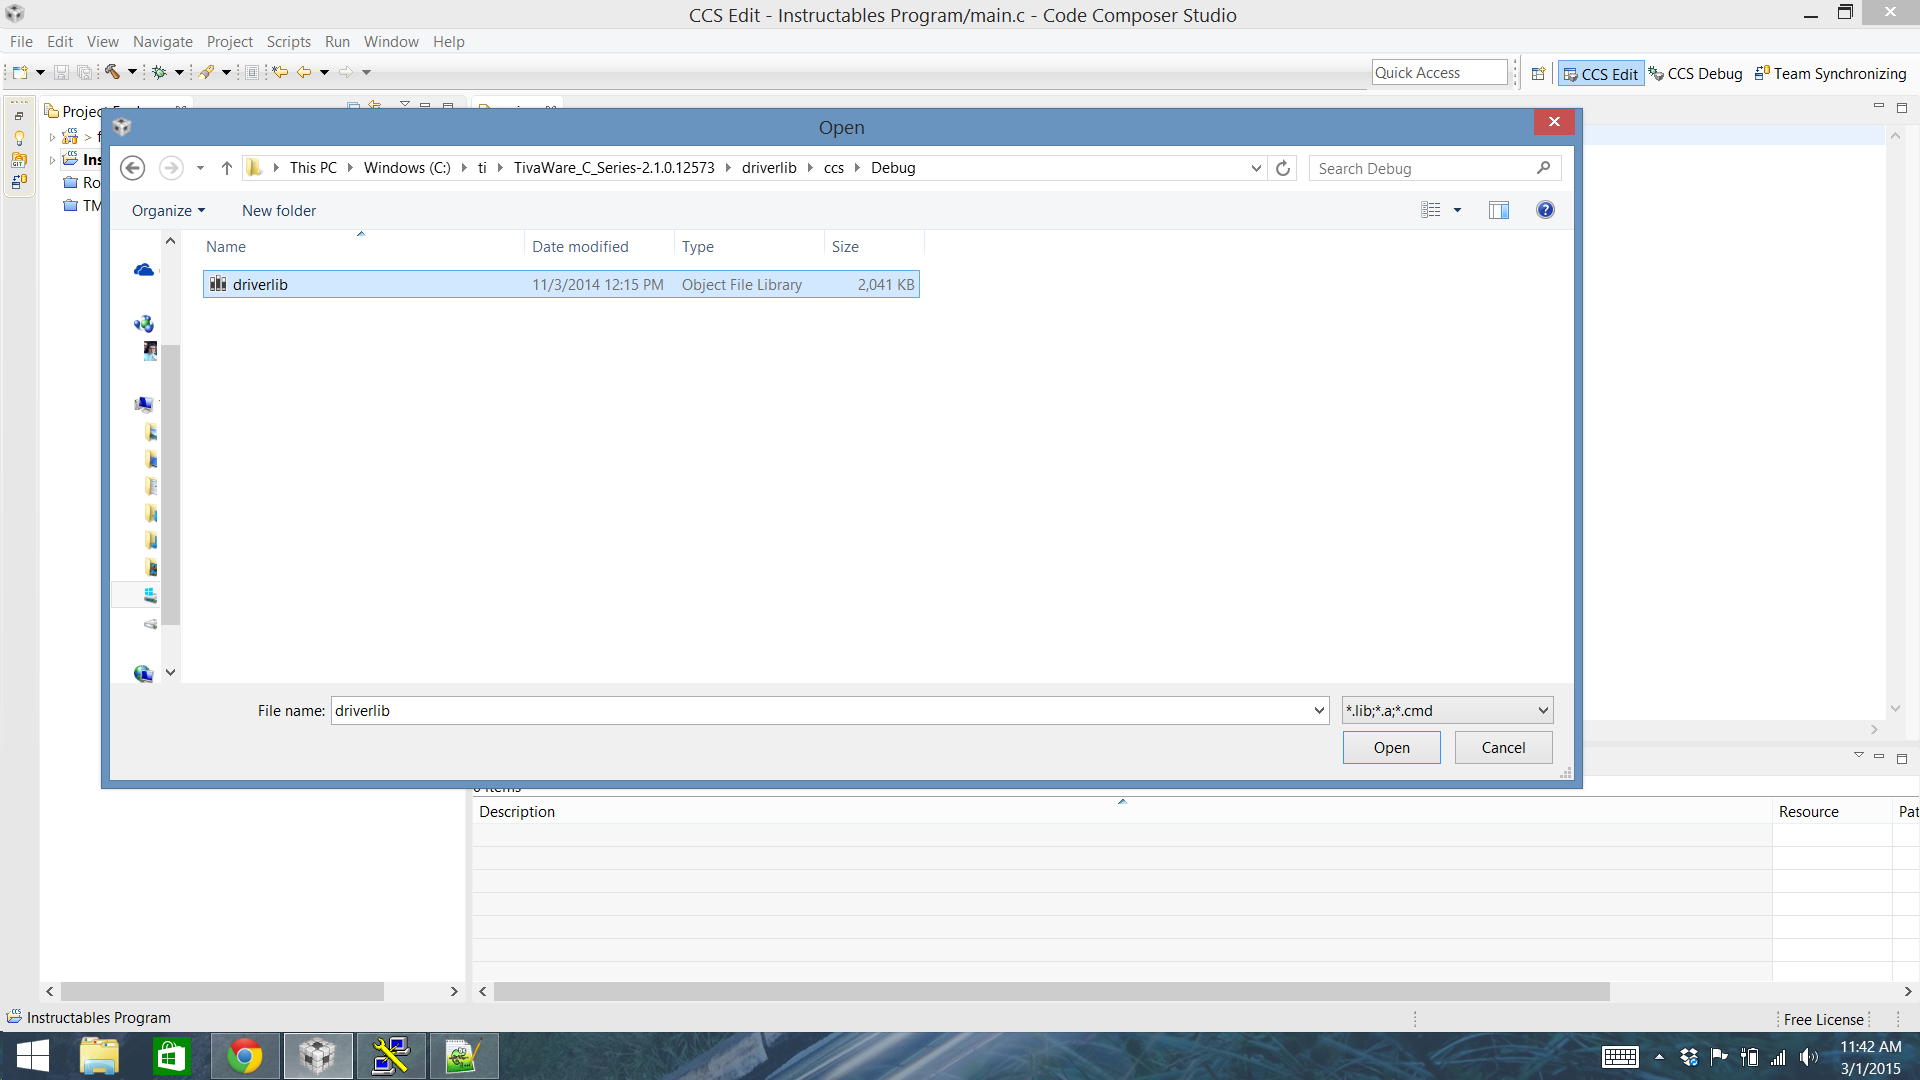Switch to CCS Debug perspective
This screenshot has height=1080, width=1920.
coord(1696,74)
